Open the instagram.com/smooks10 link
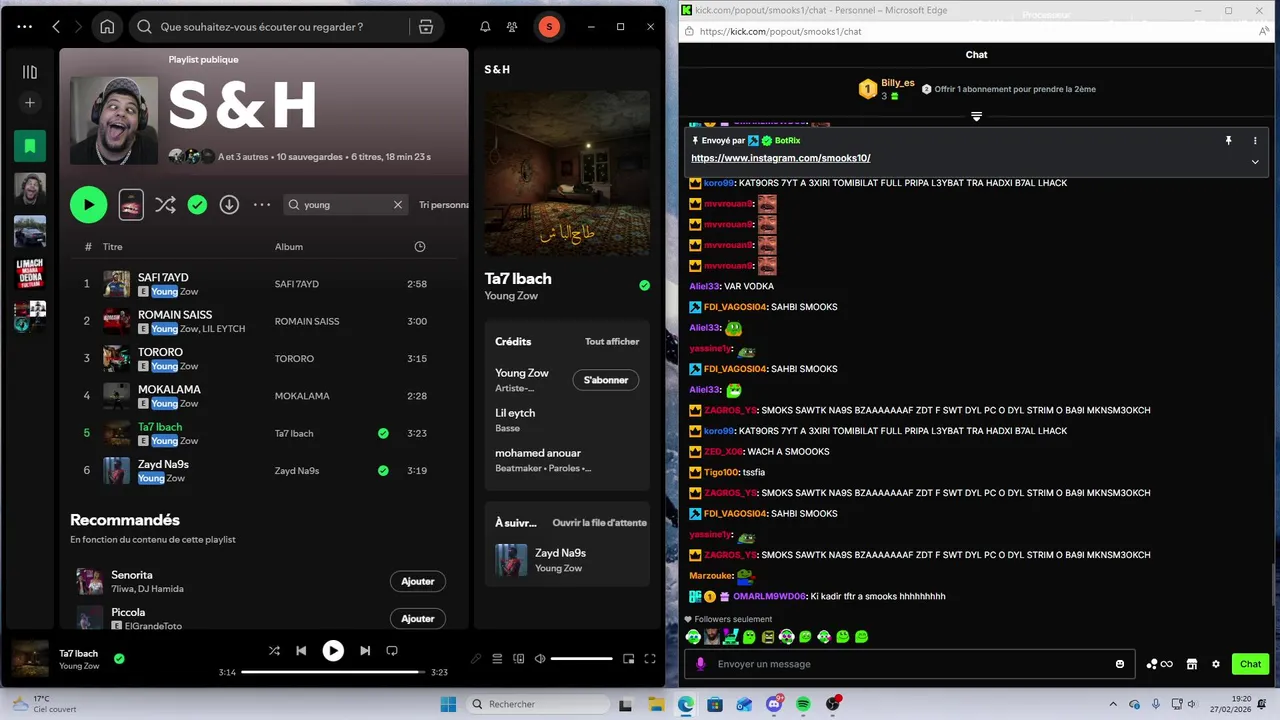The height and width of the screenshot is (720, 1280). coord(781,158)
